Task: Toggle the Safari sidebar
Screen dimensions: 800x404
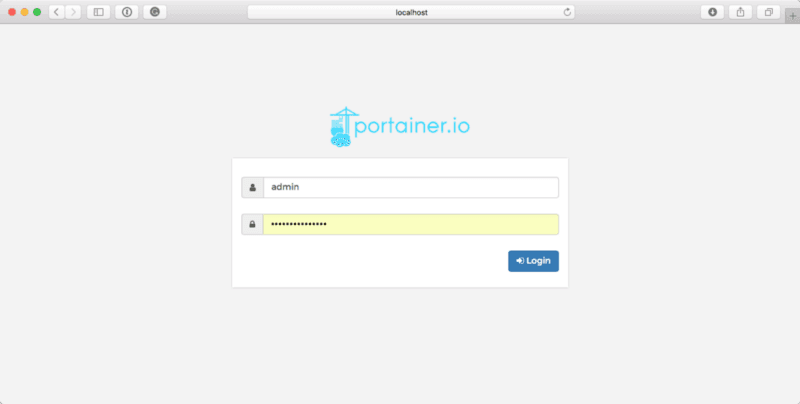Action: coord(98,12)
